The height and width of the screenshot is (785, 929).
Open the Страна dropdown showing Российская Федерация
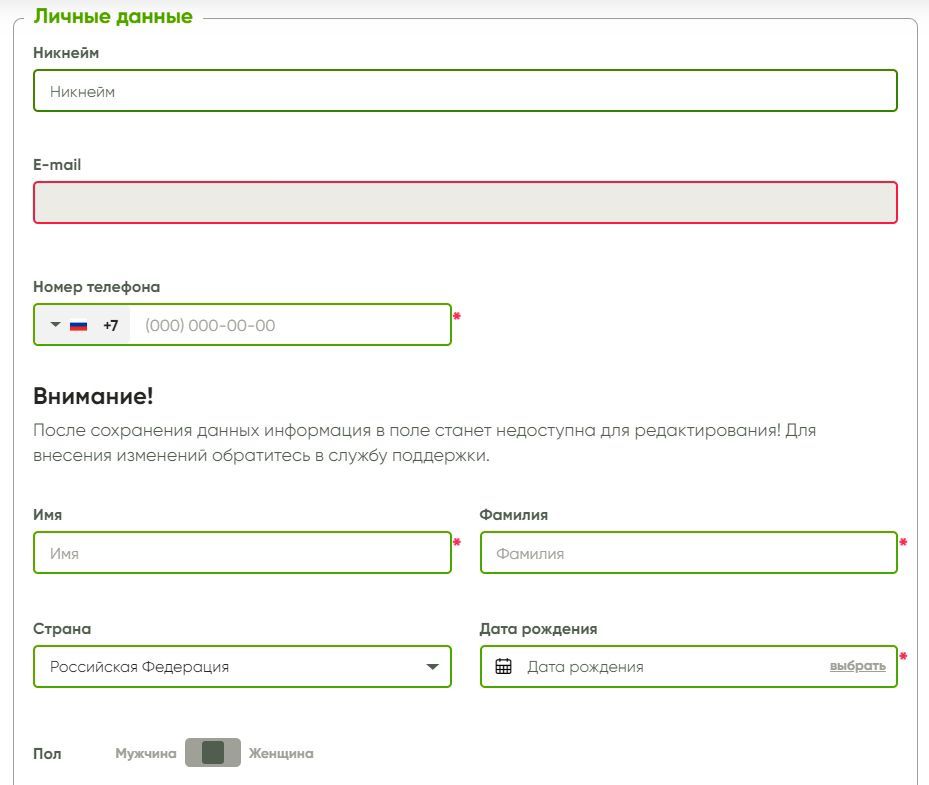230,667
